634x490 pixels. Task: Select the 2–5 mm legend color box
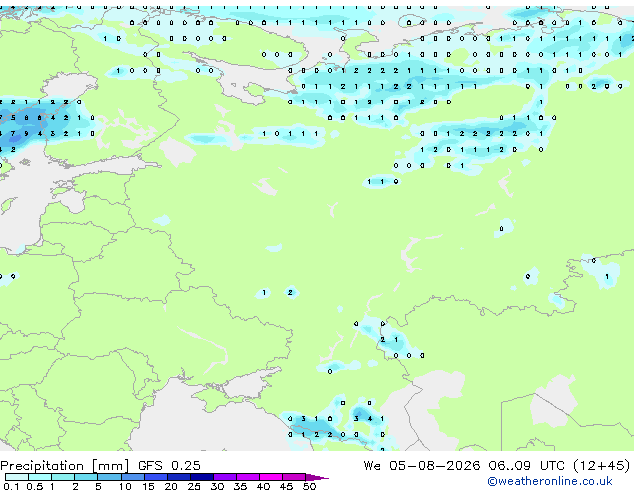(86, 477)
